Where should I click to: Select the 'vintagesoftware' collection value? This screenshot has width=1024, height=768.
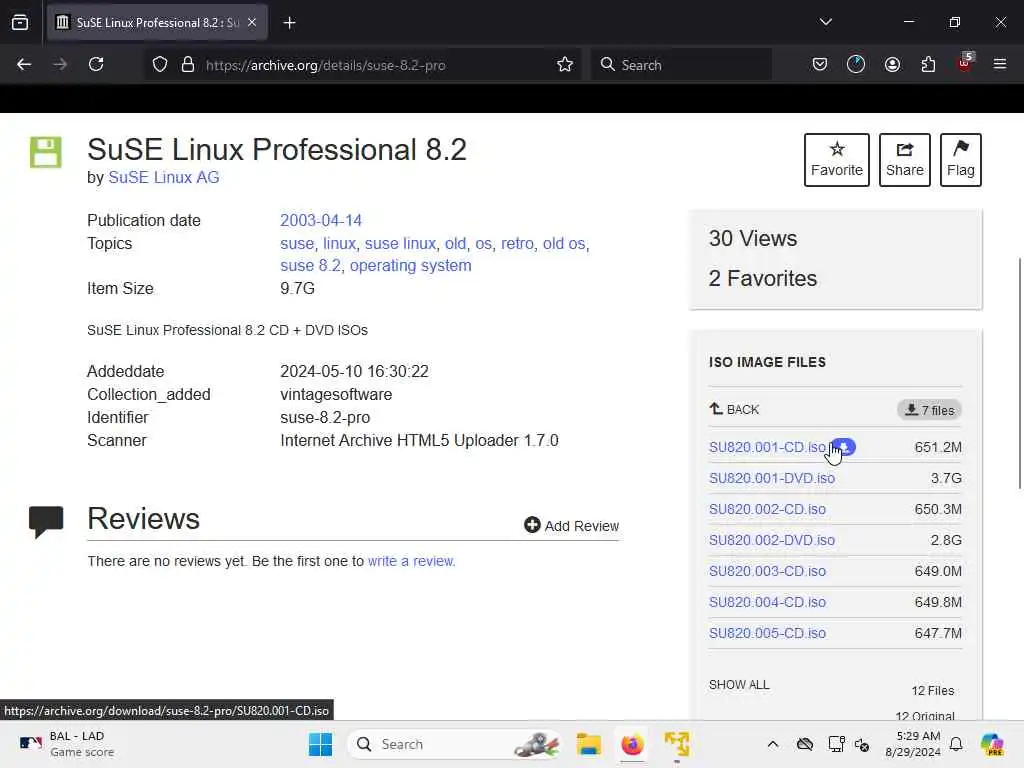[x=336, y=395]
